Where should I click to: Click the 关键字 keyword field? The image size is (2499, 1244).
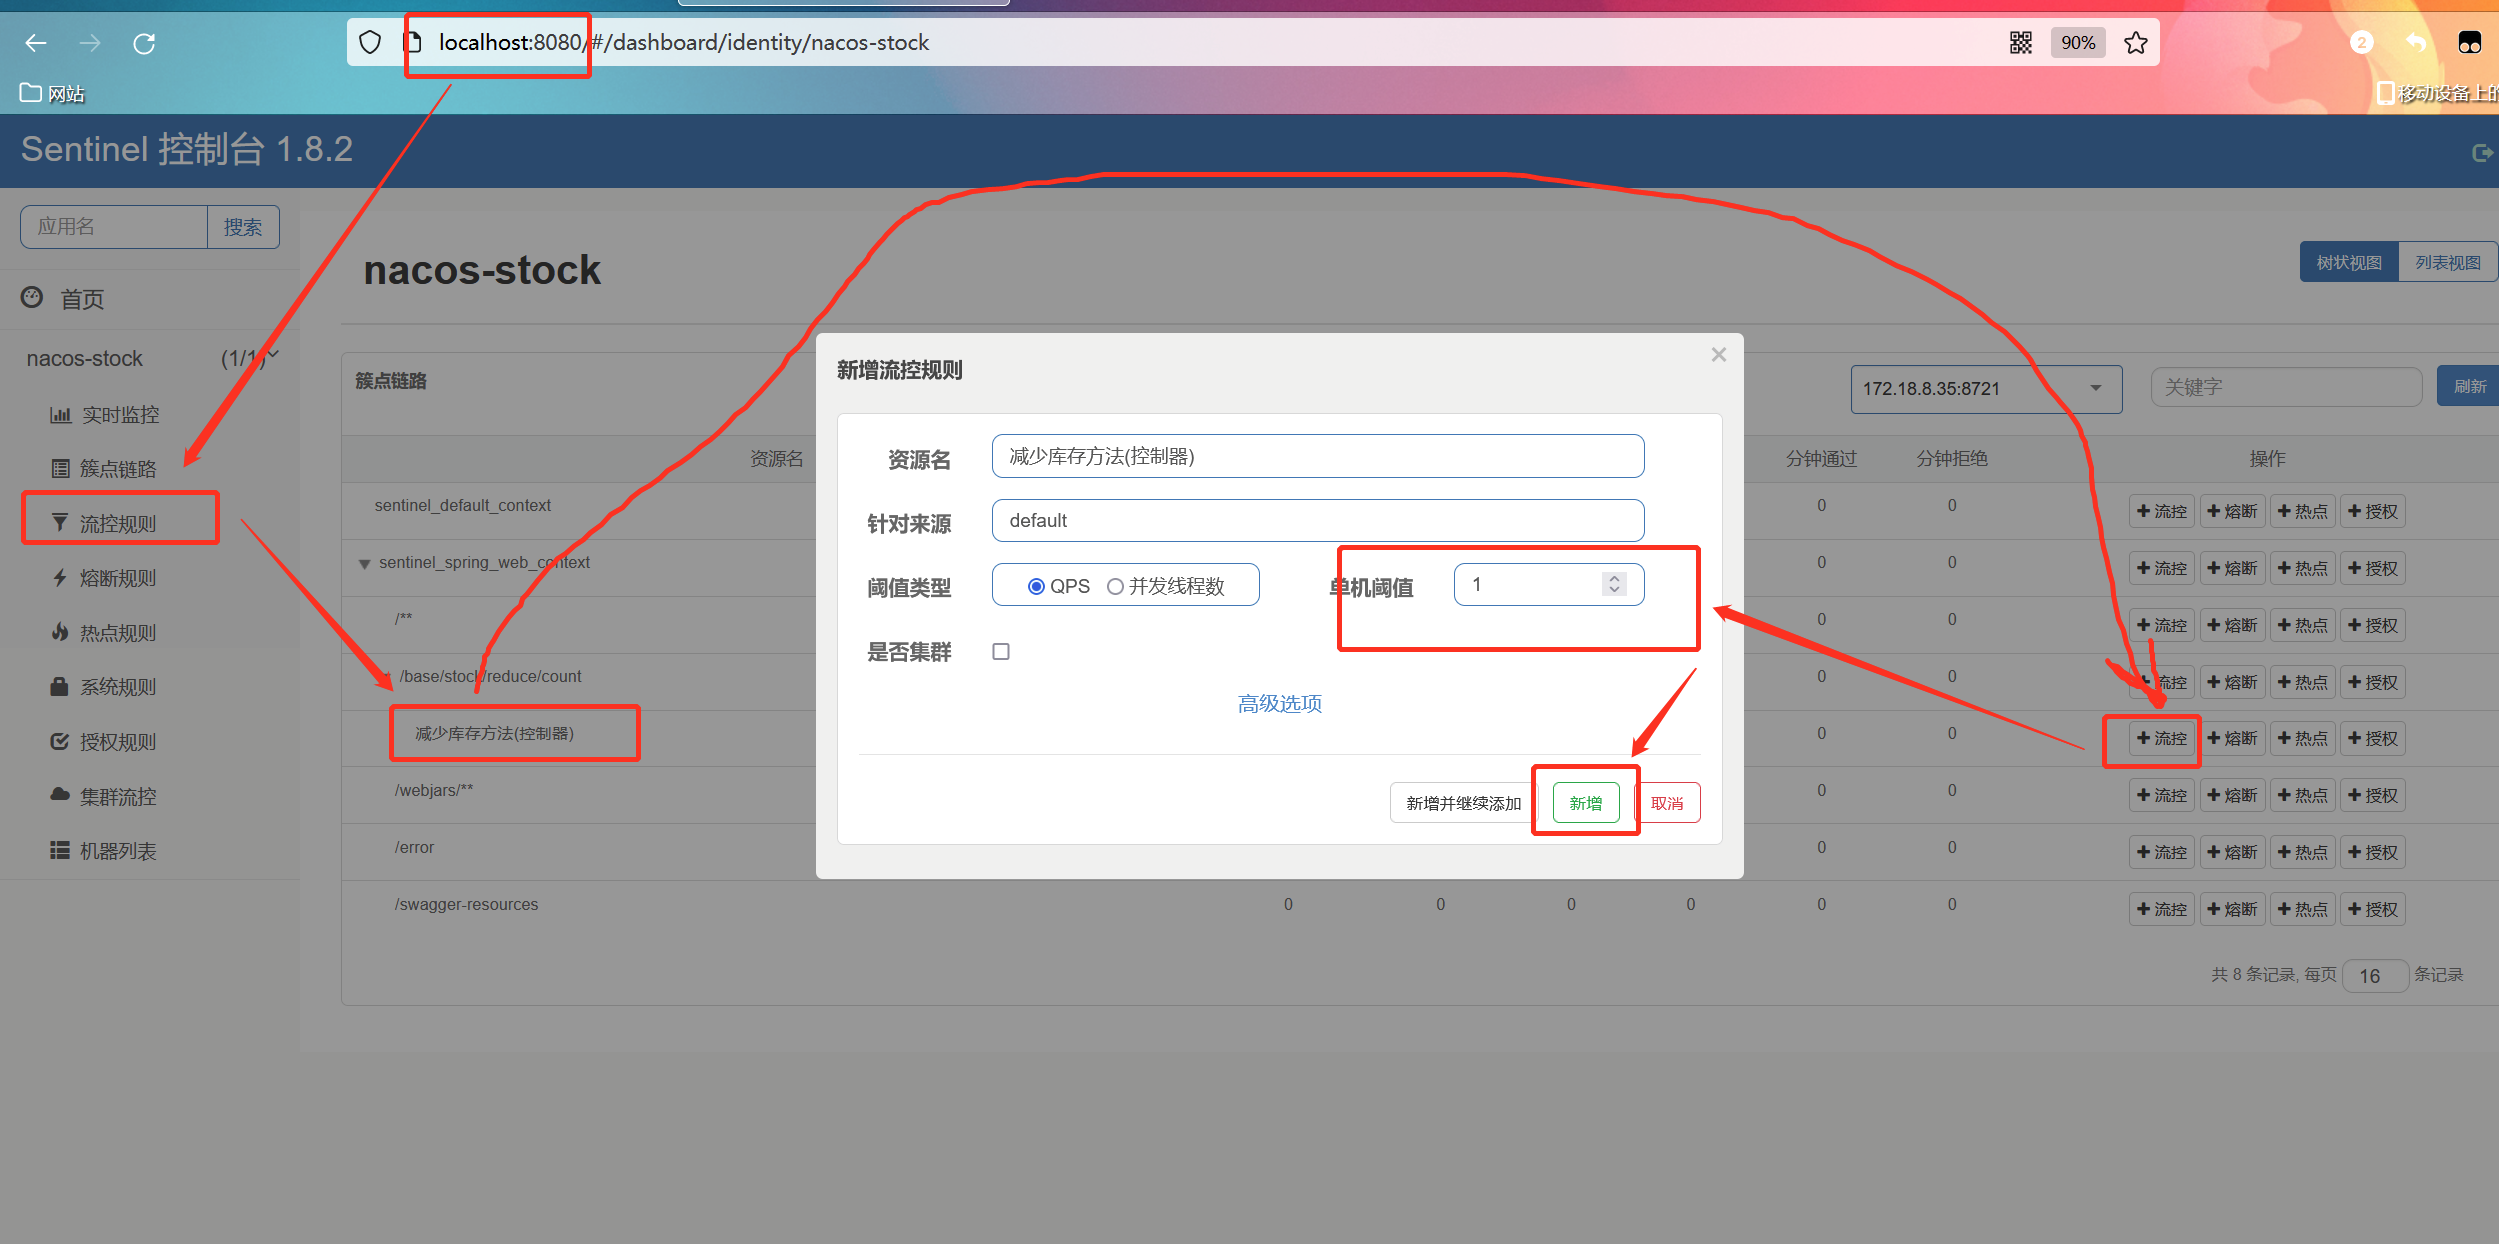pos(2286,387)
